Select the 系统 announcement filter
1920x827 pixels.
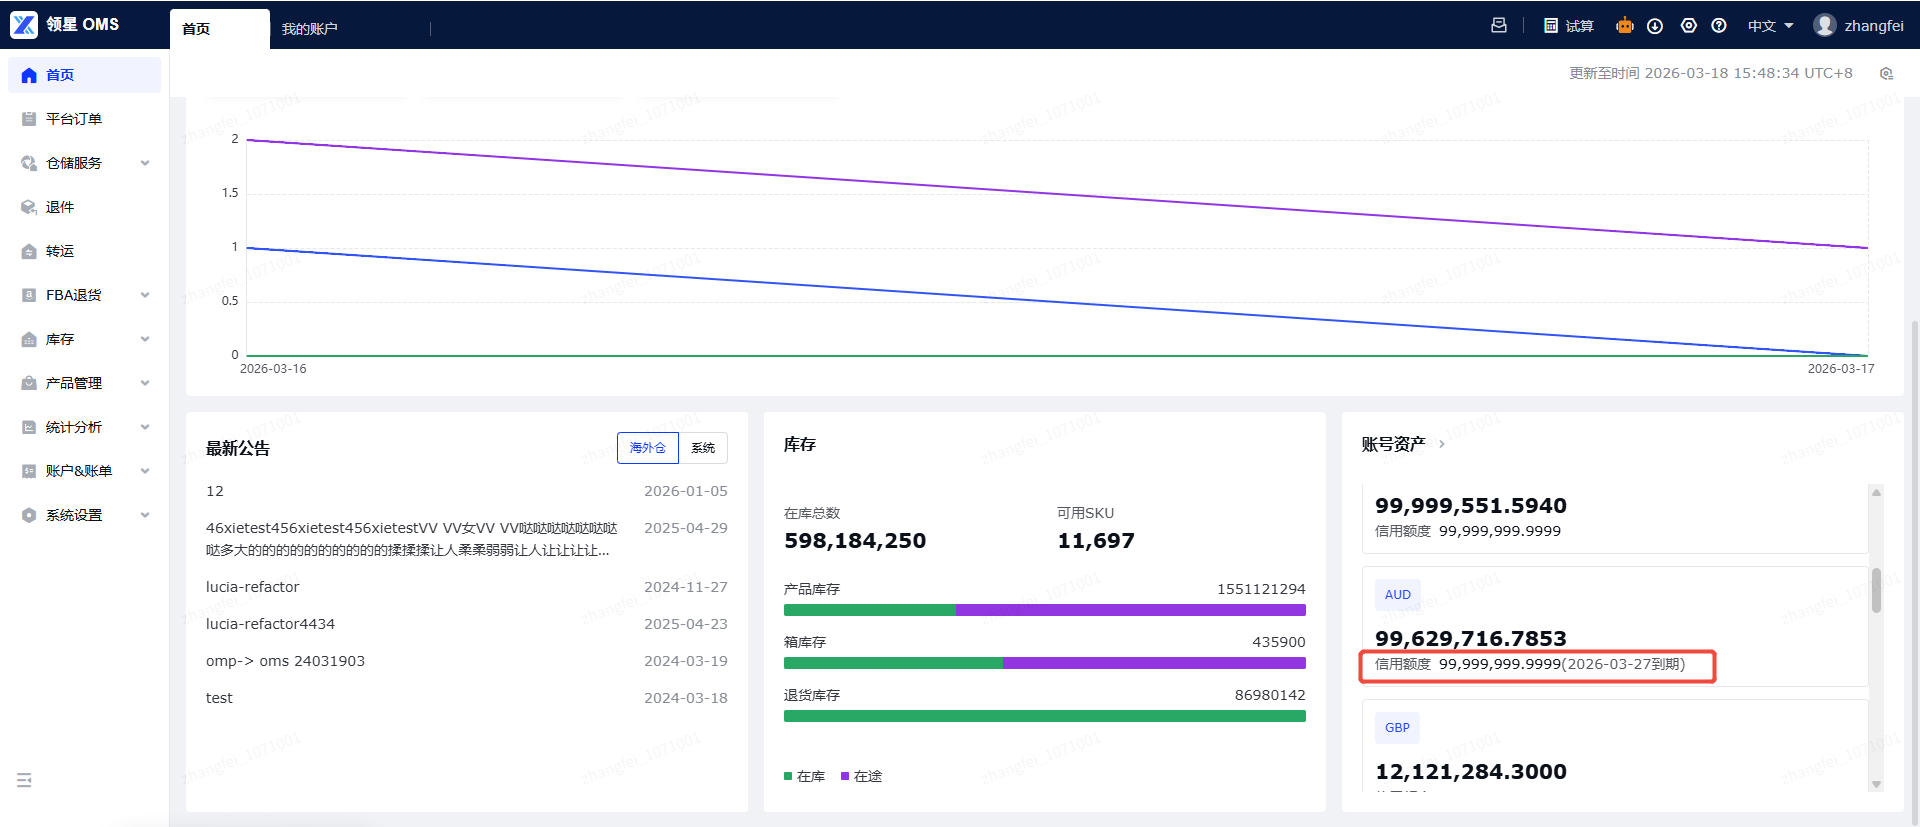click(x=703, y=448)
